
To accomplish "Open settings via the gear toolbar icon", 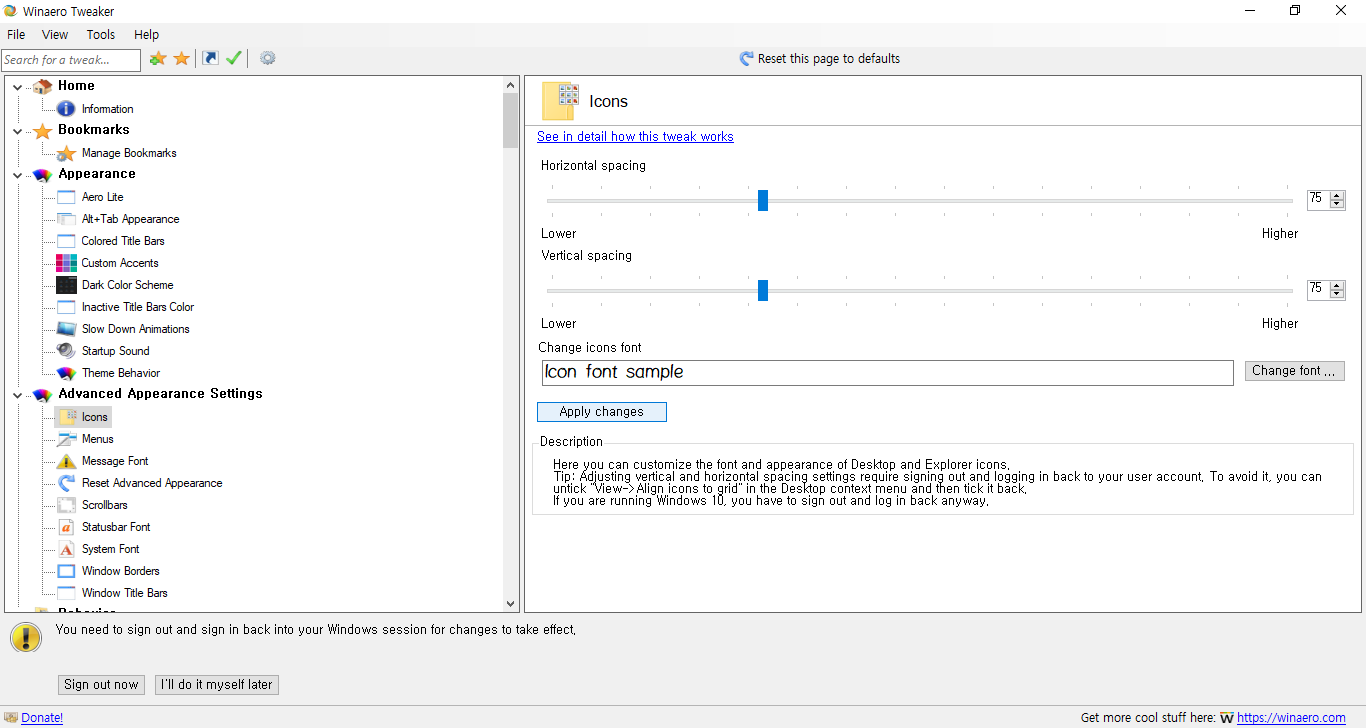I will pyautogui.click(x=267, y=58).
